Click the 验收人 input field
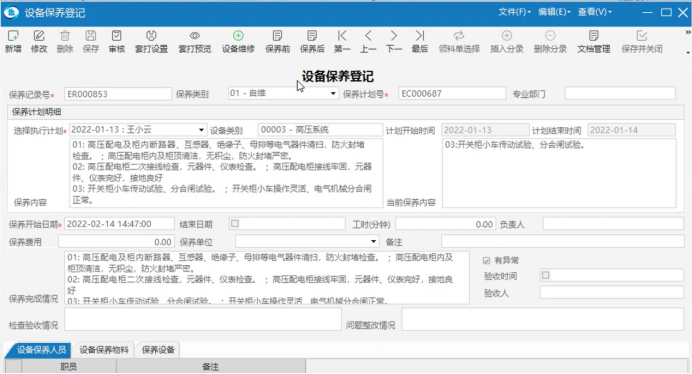The image size is (692, 374). point(611,292)
